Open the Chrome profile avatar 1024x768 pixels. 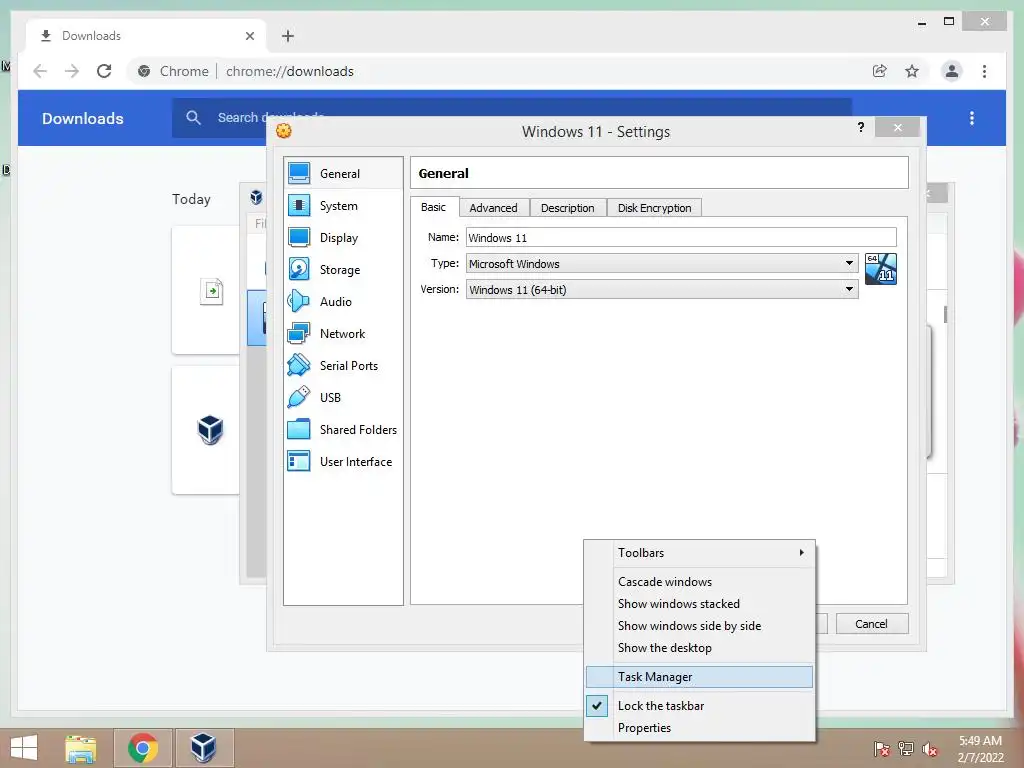click(x=952, y=71)
